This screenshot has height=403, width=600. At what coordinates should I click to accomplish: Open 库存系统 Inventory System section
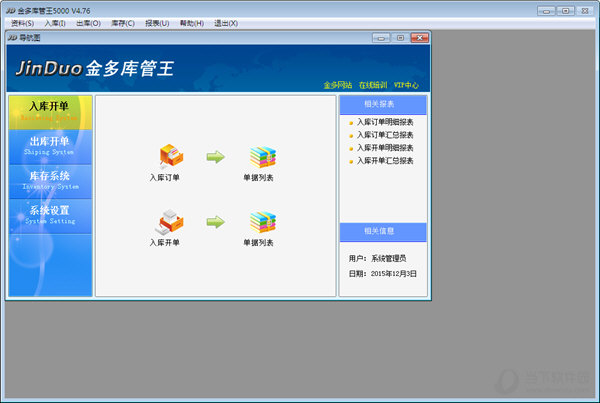point(50,180)
